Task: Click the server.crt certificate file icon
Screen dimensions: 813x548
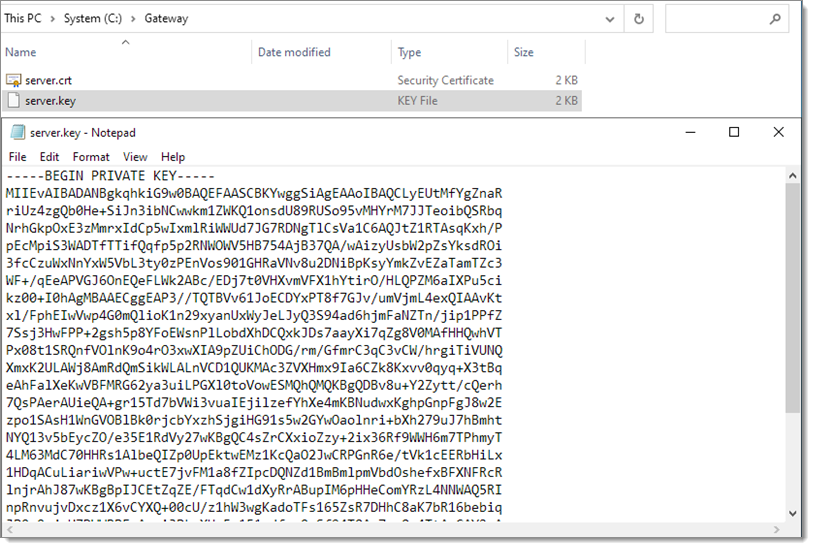Action: 13,80
